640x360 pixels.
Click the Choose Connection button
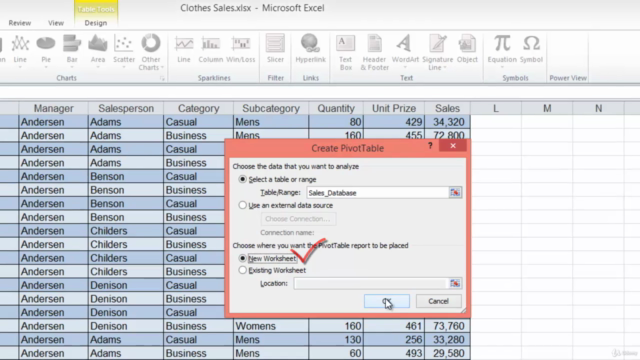pyautogui.click(x=298, y=219)
